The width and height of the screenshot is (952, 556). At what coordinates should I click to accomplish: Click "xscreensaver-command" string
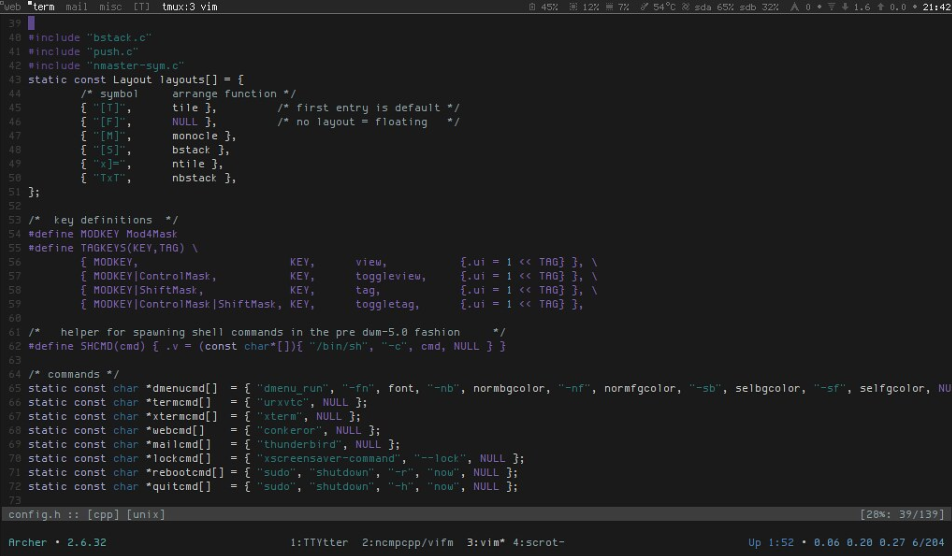tap(328, 458)
